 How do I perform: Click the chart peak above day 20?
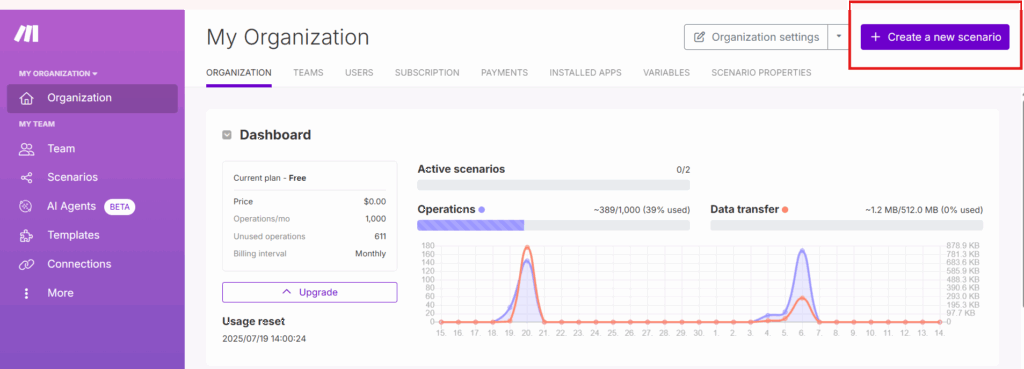527,248
